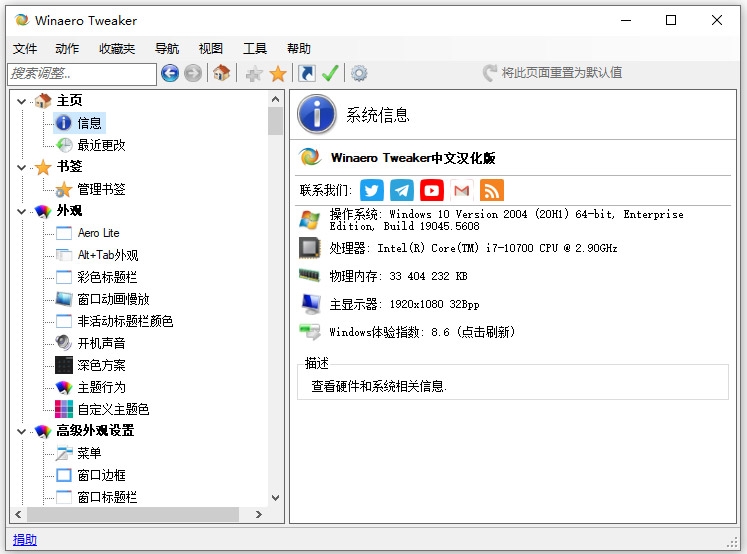The height and width of the screenshot is (554, 747).
Task: Open the settings gear icon in toolbar
Action: pyautogui.click(x=359, y=73)
